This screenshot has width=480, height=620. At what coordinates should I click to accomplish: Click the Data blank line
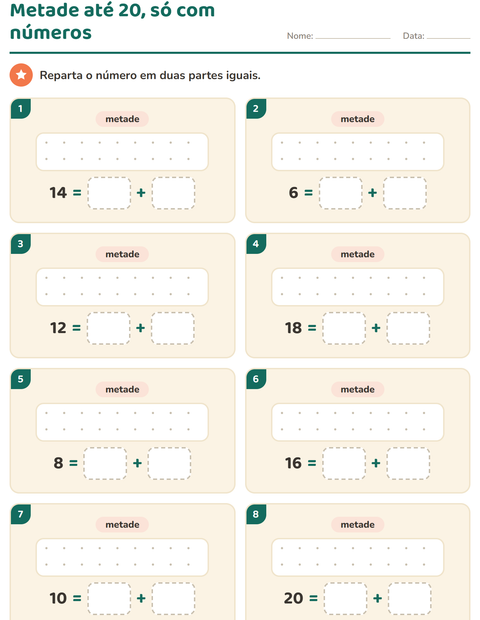coord(448,38)
